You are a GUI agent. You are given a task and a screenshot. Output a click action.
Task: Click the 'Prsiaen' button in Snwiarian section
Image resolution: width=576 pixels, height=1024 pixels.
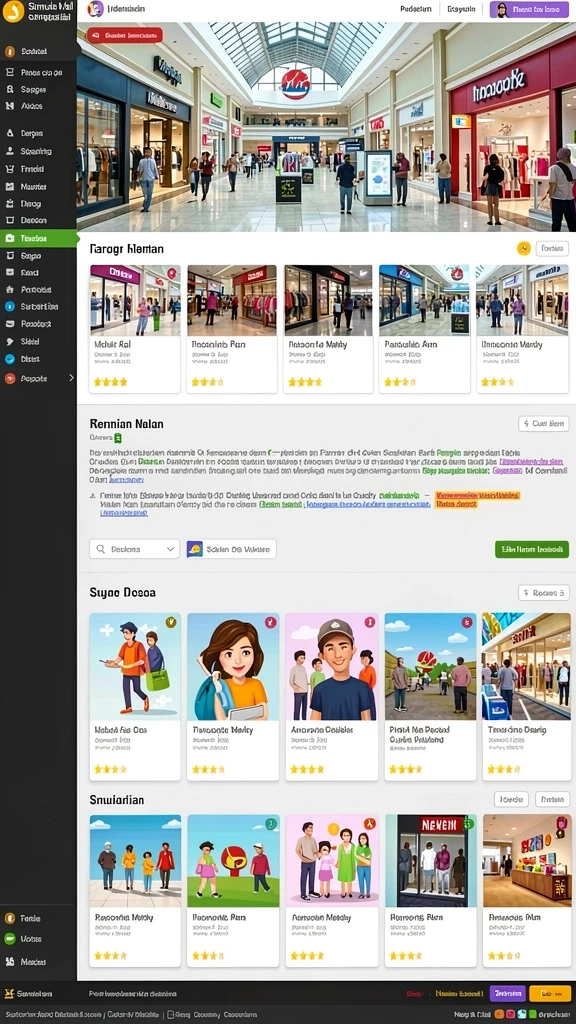tap(552, 799)
